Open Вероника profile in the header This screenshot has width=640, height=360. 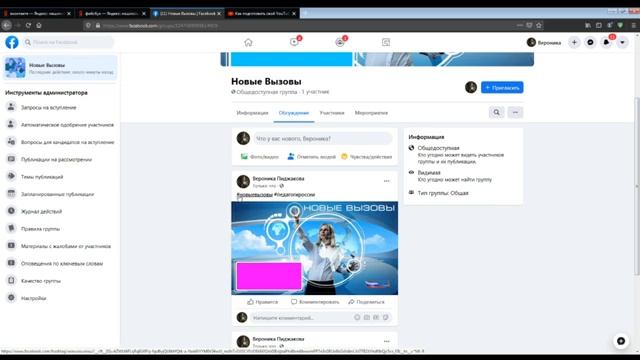[544, 42]
